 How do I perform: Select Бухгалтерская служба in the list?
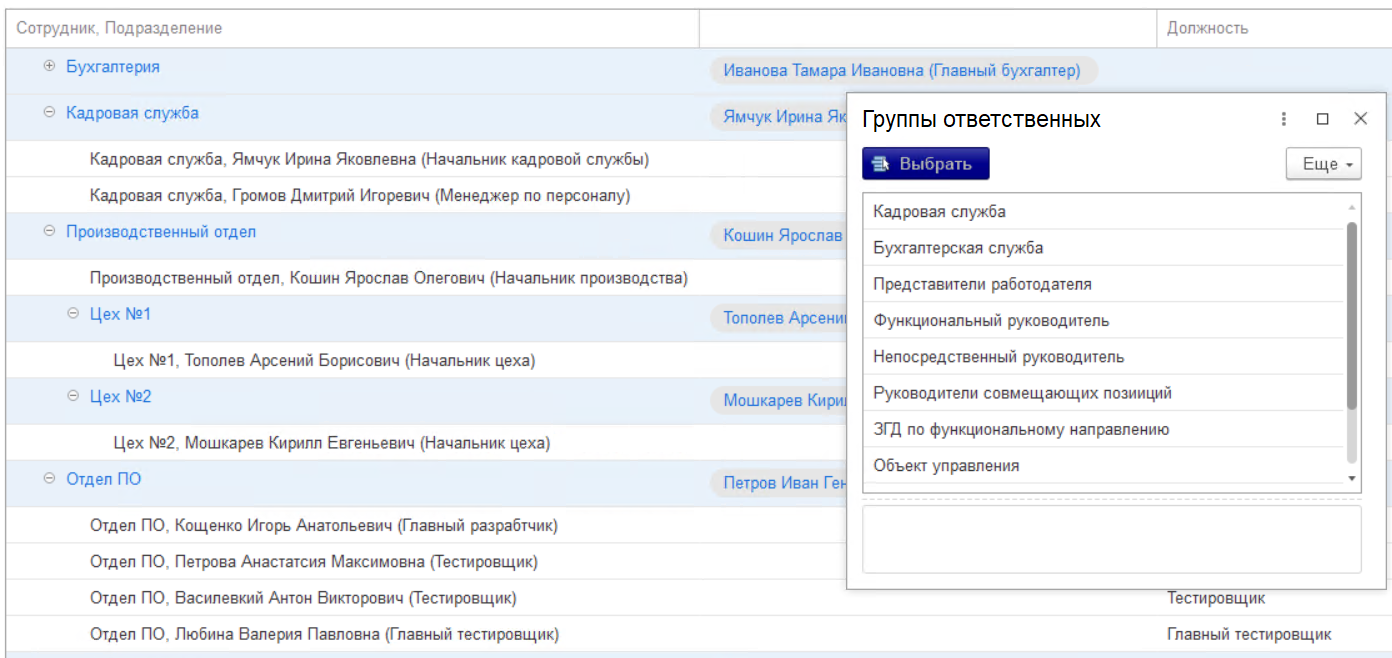1104,248
